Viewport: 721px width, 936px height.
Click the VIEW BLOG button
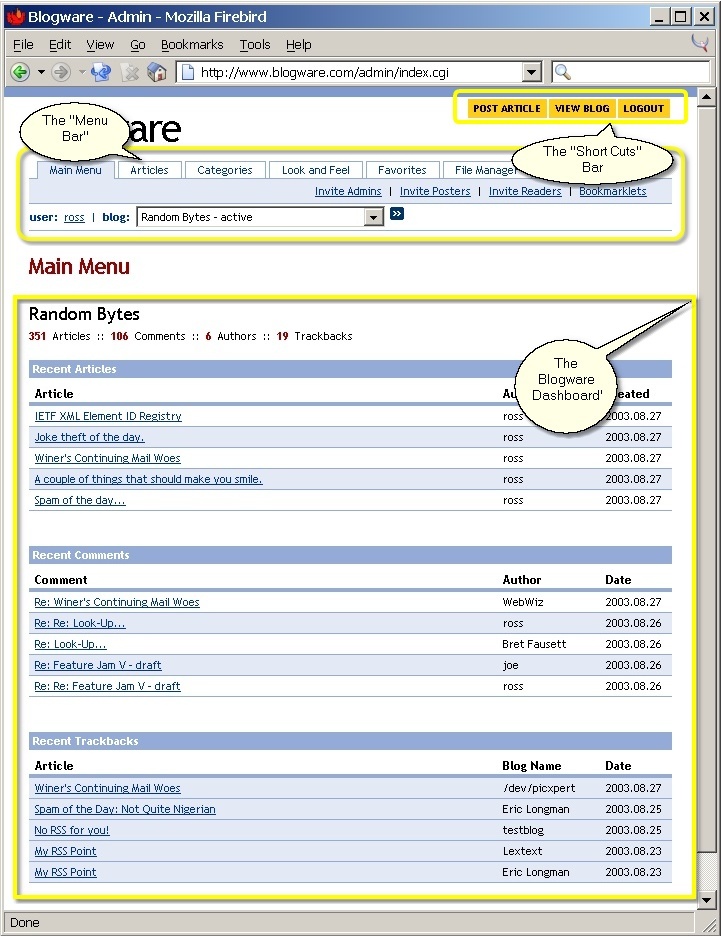click(582, 109)
